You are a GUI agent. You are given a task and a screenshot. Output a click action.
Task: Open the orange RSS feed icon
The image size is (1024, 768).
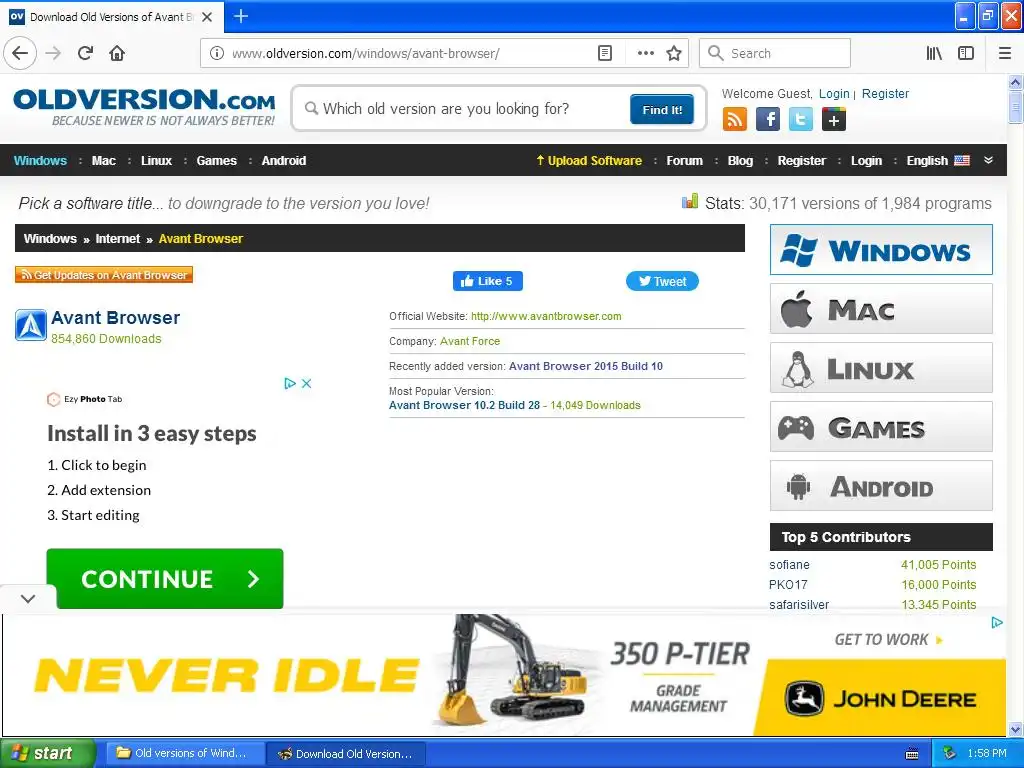click(x=735, y=120)
